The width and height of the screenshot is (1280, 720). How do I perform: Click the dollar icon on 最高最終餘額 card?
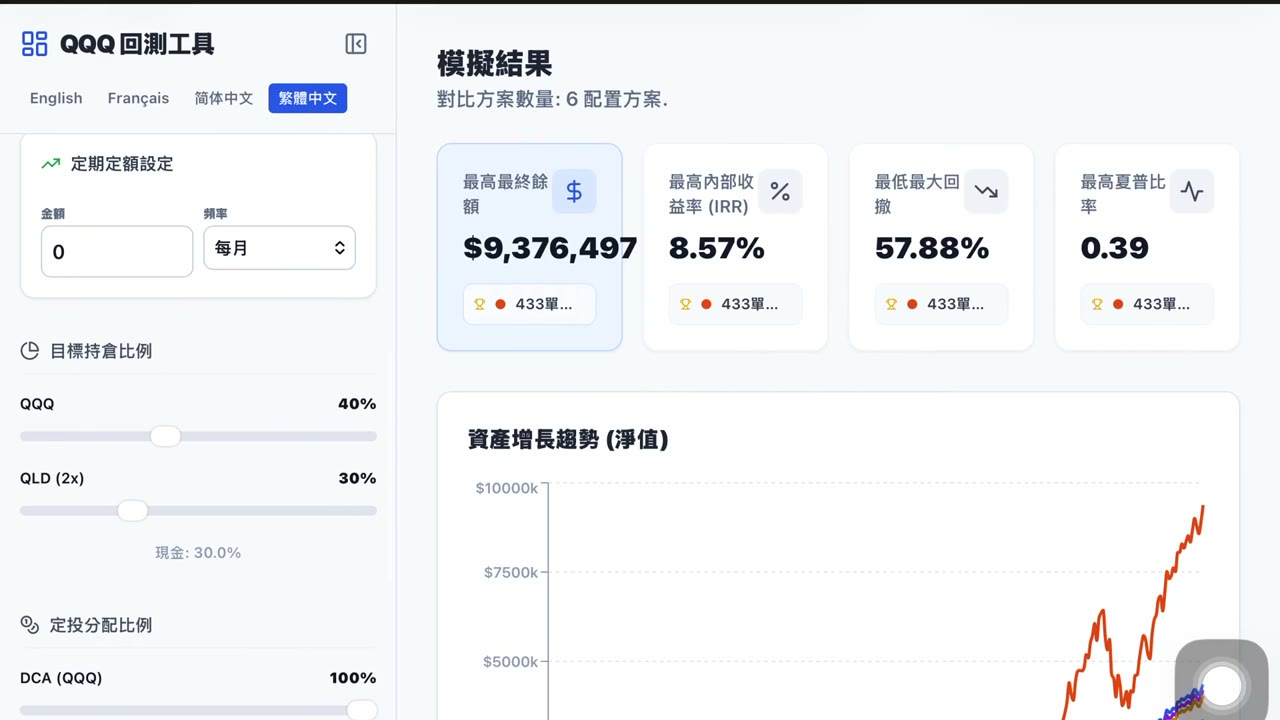click(574, 191)
